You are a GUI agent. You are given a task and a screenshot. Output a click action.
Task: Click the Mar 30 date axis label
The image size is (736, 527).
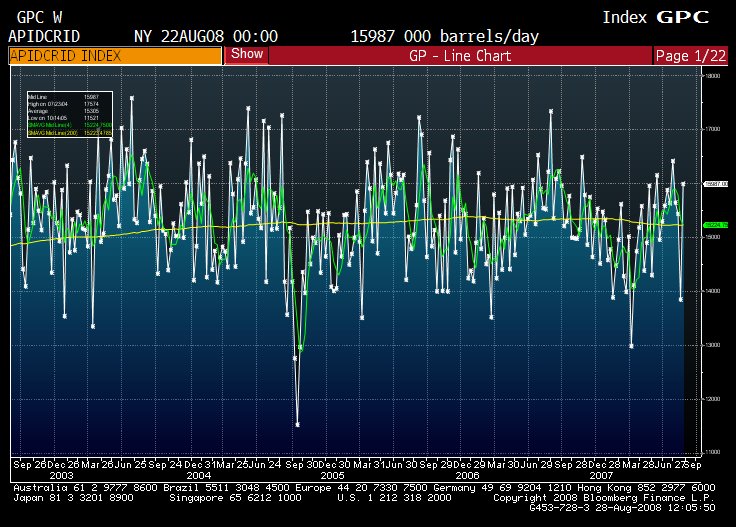(503, 465)
